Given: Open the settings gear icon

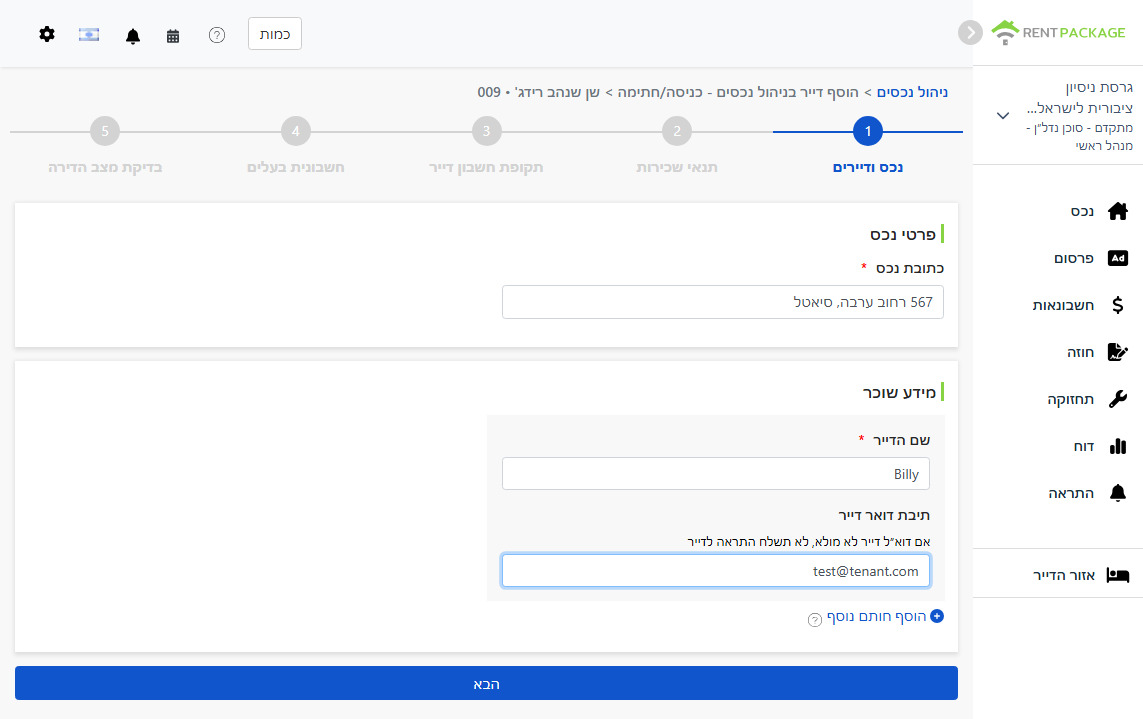Looking at the screenshot, I should pyautogui.click(x=47, y=34).
